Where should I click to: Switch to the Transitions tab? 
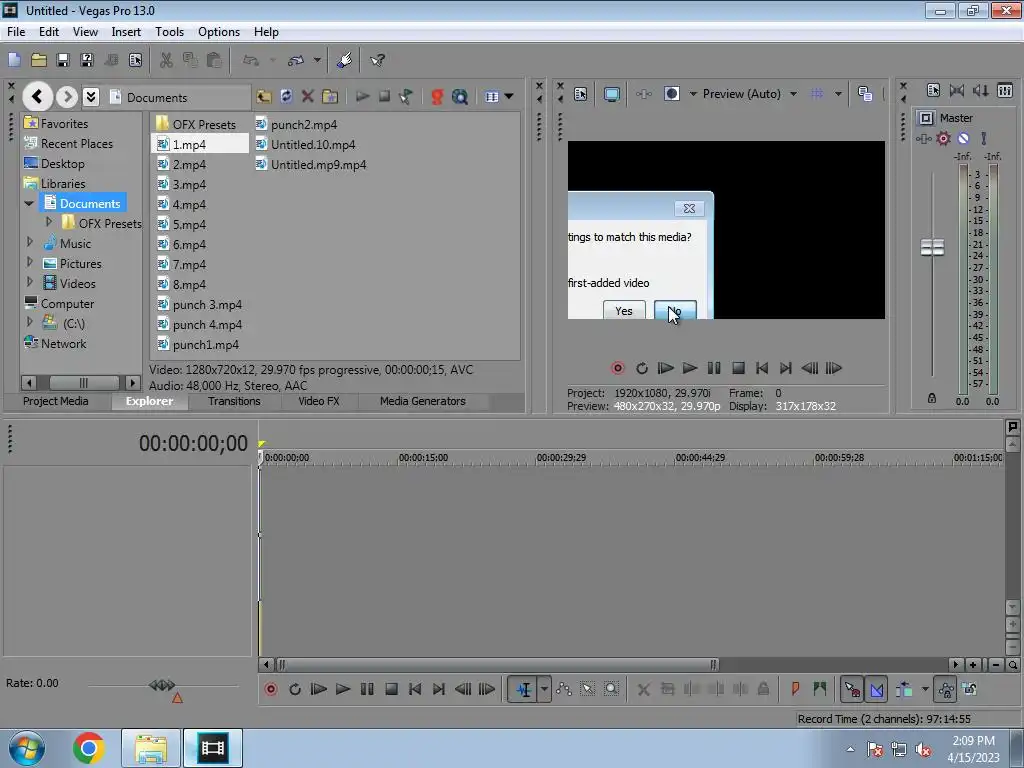pyautogui.click(x=234, y=401)
